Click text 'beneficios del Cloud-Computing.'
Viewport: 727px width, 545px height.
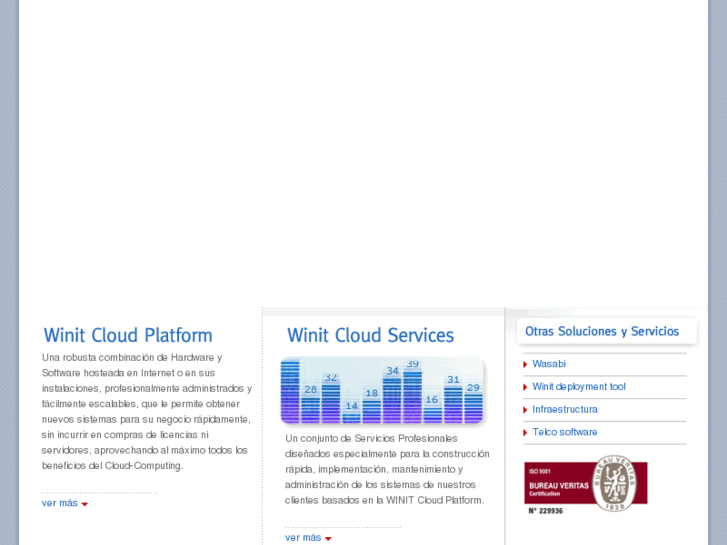point(113,466)
